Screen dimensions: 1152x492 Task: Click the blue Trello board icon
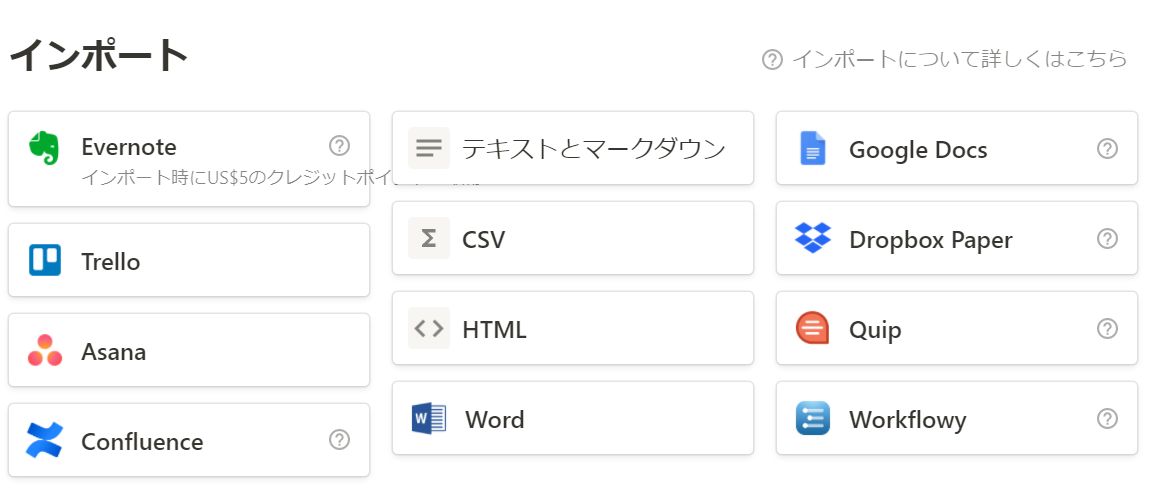pyautogui.click(x=45, y=260)
